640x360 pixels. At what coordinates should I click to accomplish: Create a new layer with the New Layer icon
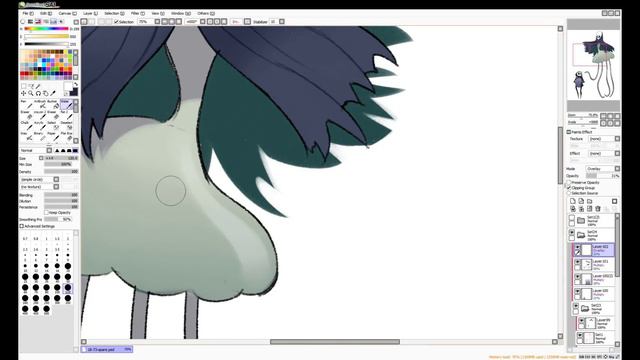click(573, 201)
